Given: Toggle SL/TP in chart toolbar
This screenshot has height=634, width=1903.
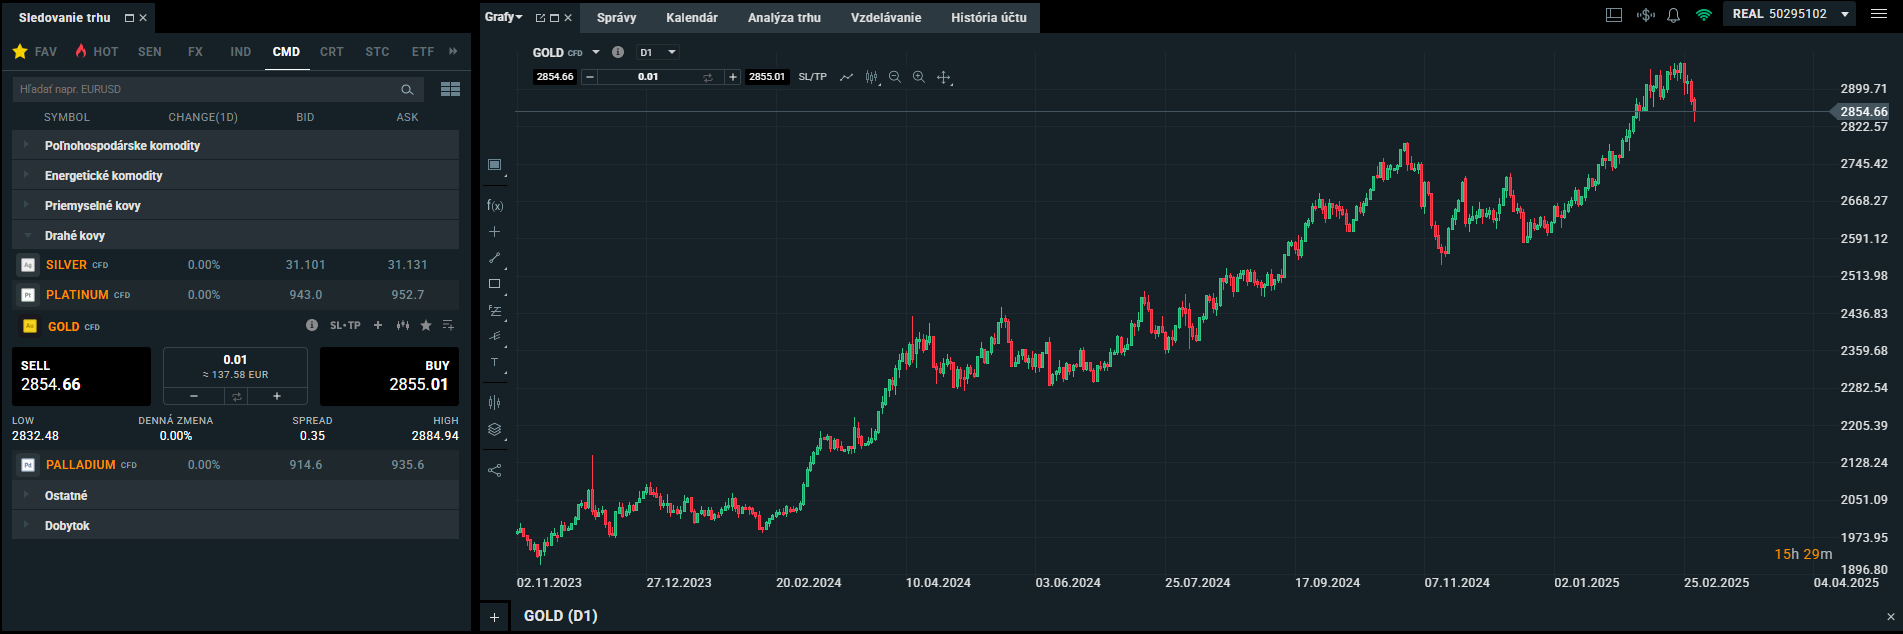Looking at the screenshot, I should pos(812,77).
